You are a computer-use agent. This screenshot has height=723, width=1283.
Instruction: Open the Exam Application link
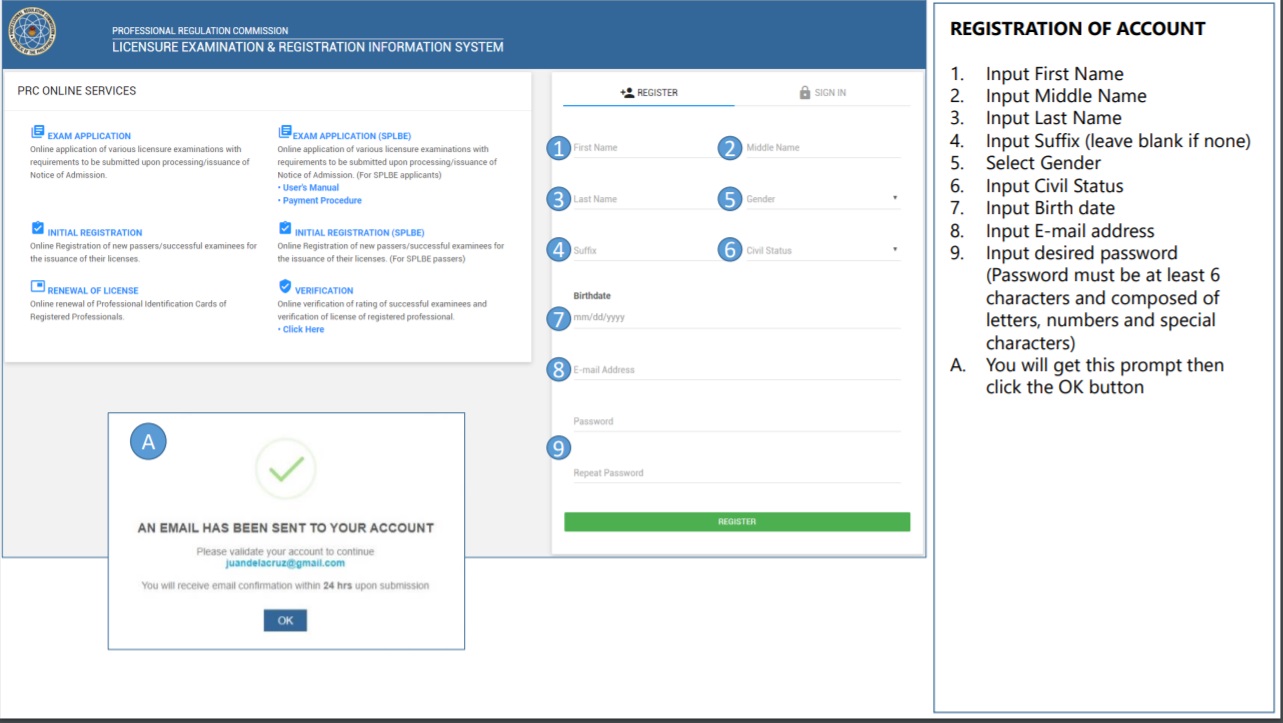coord(89,136)
